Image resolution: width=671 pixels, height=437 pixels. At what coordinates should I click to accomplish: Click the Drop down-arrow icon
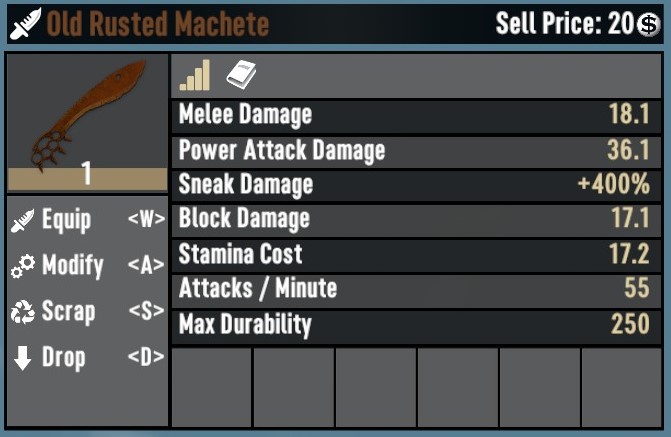tap(22, 358)
